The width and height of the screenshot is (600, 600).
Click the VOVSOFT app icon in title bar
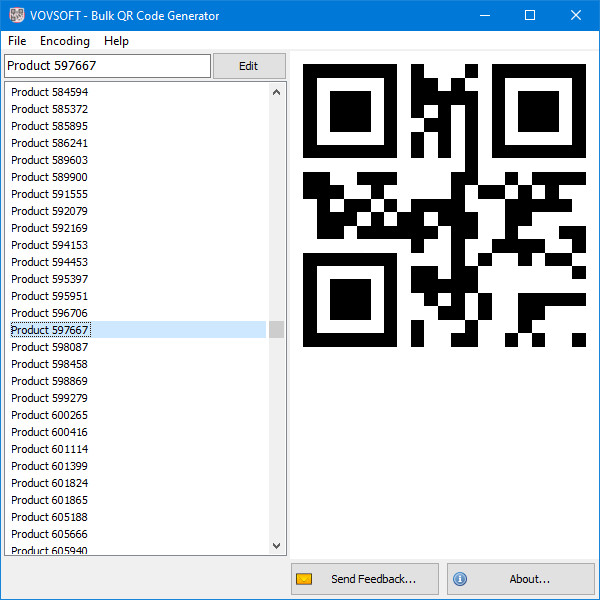tap(16, 15)
